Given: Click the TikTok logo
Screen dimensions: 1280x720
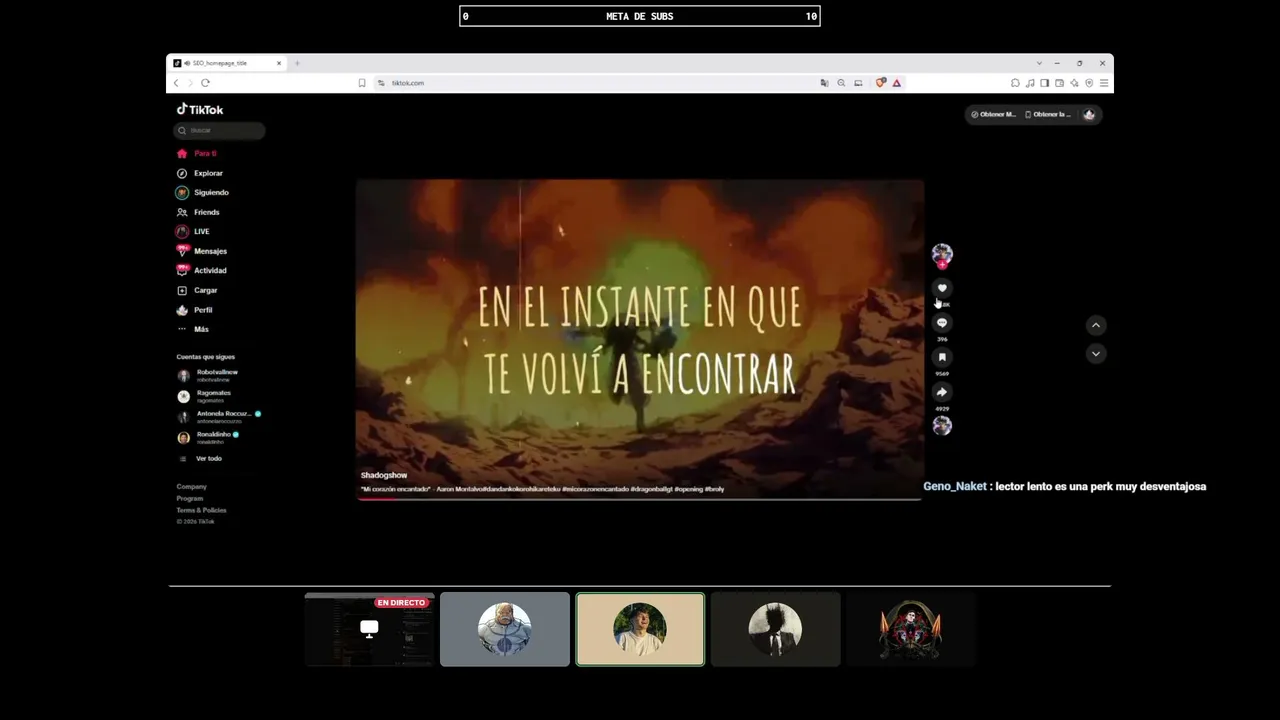Looking at the screenshot, I should pyautogui.click(x=200, y=110).
